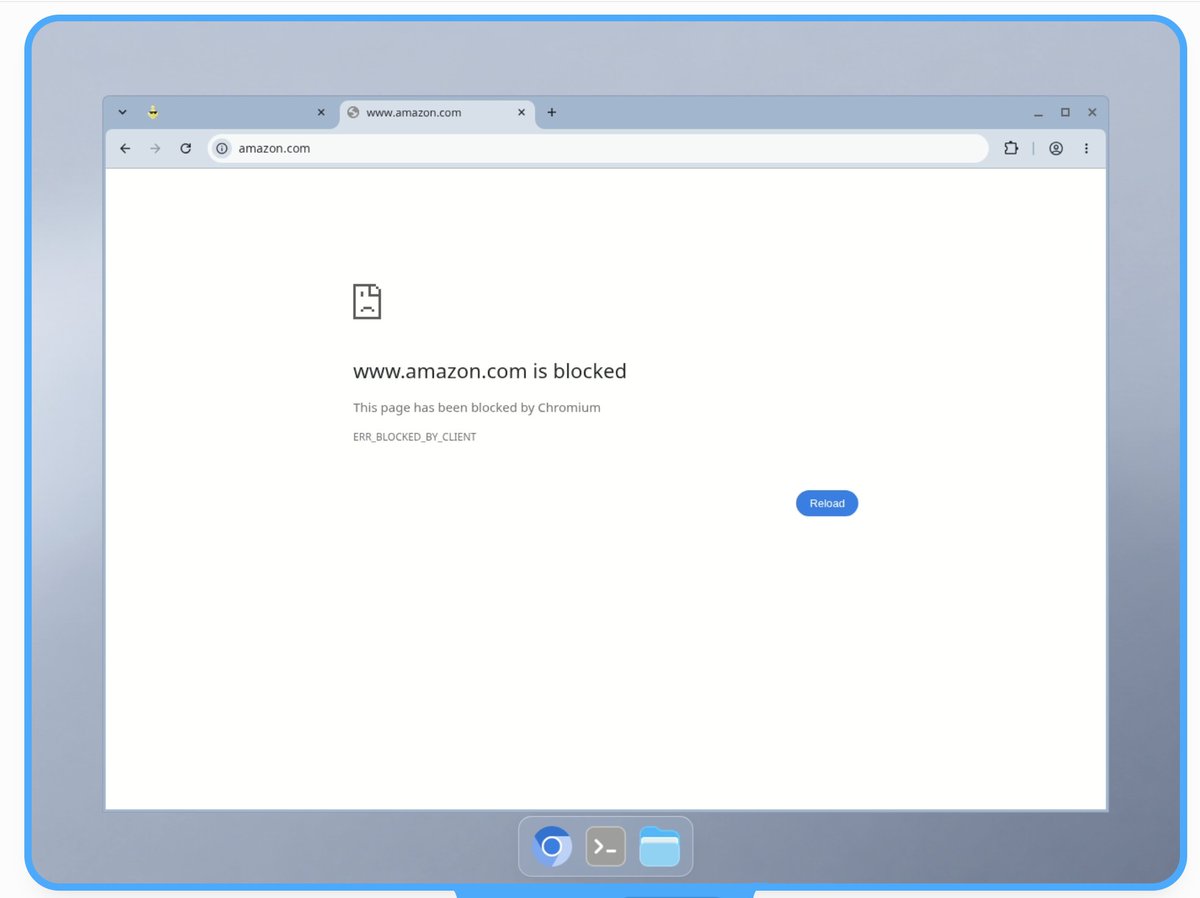
Task: Open the Extensions puzzle icon
Action: (x=1011, y=148)
